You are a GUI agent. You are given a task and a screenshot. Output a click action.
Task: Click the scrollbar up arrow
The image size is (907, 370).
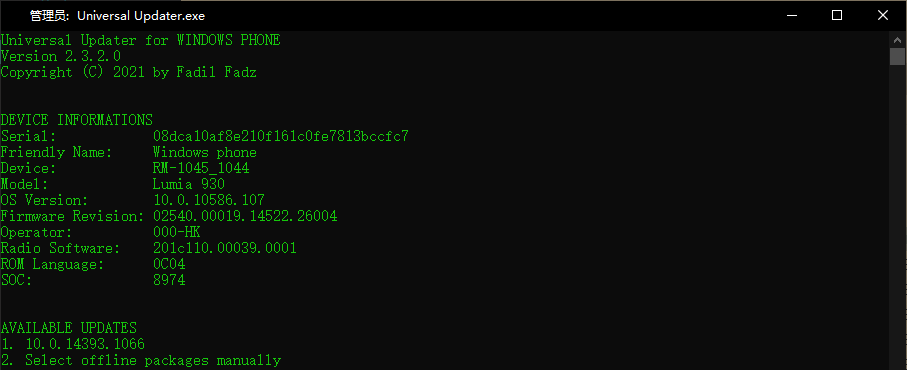897,40
